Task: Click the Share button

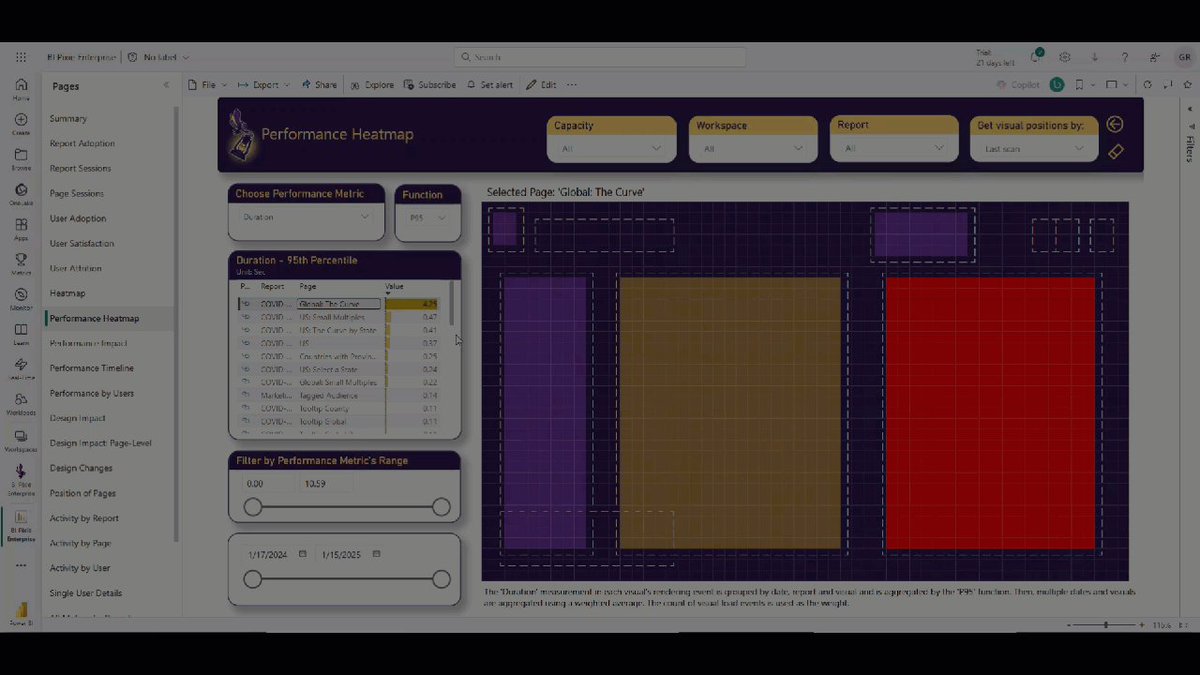Action: [x=319, y=85]
